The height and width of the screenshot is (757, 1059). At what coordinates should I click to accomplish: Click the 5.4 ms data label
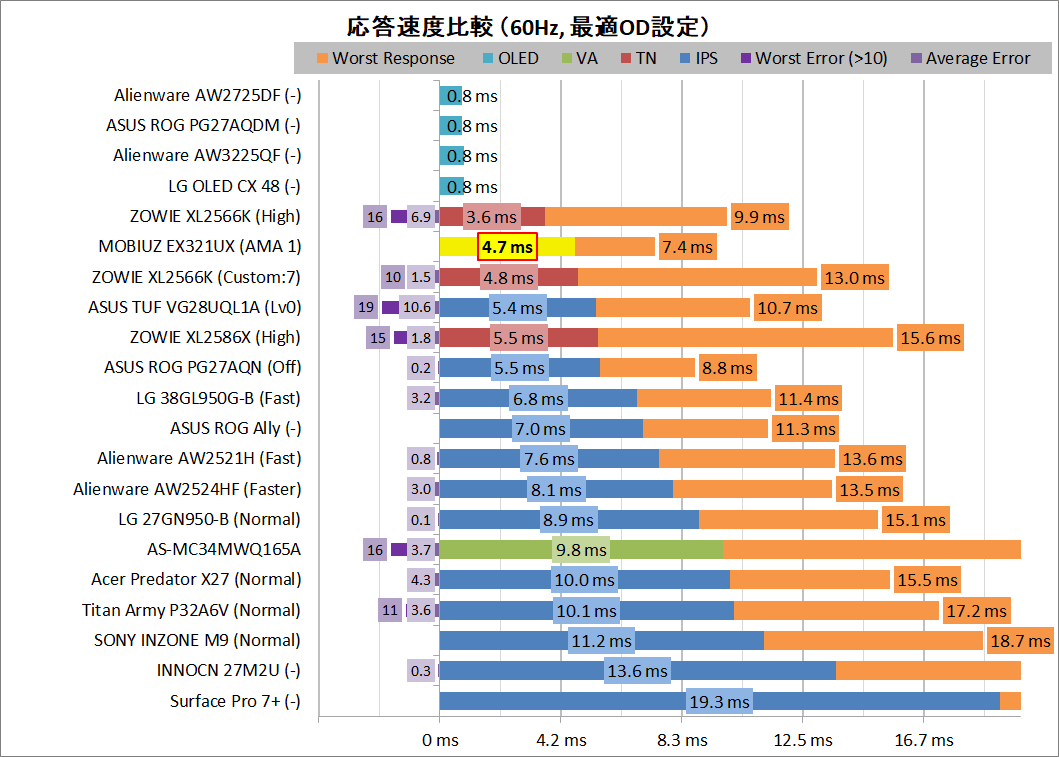[517, 308]
